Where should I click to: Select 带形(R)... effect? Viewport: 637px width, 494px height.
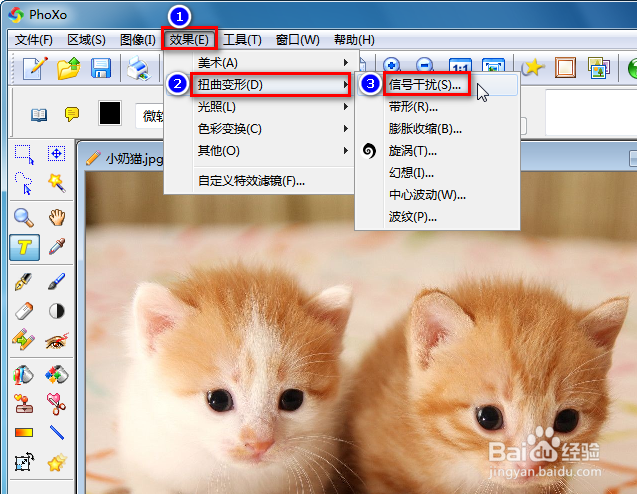(438, 107)
